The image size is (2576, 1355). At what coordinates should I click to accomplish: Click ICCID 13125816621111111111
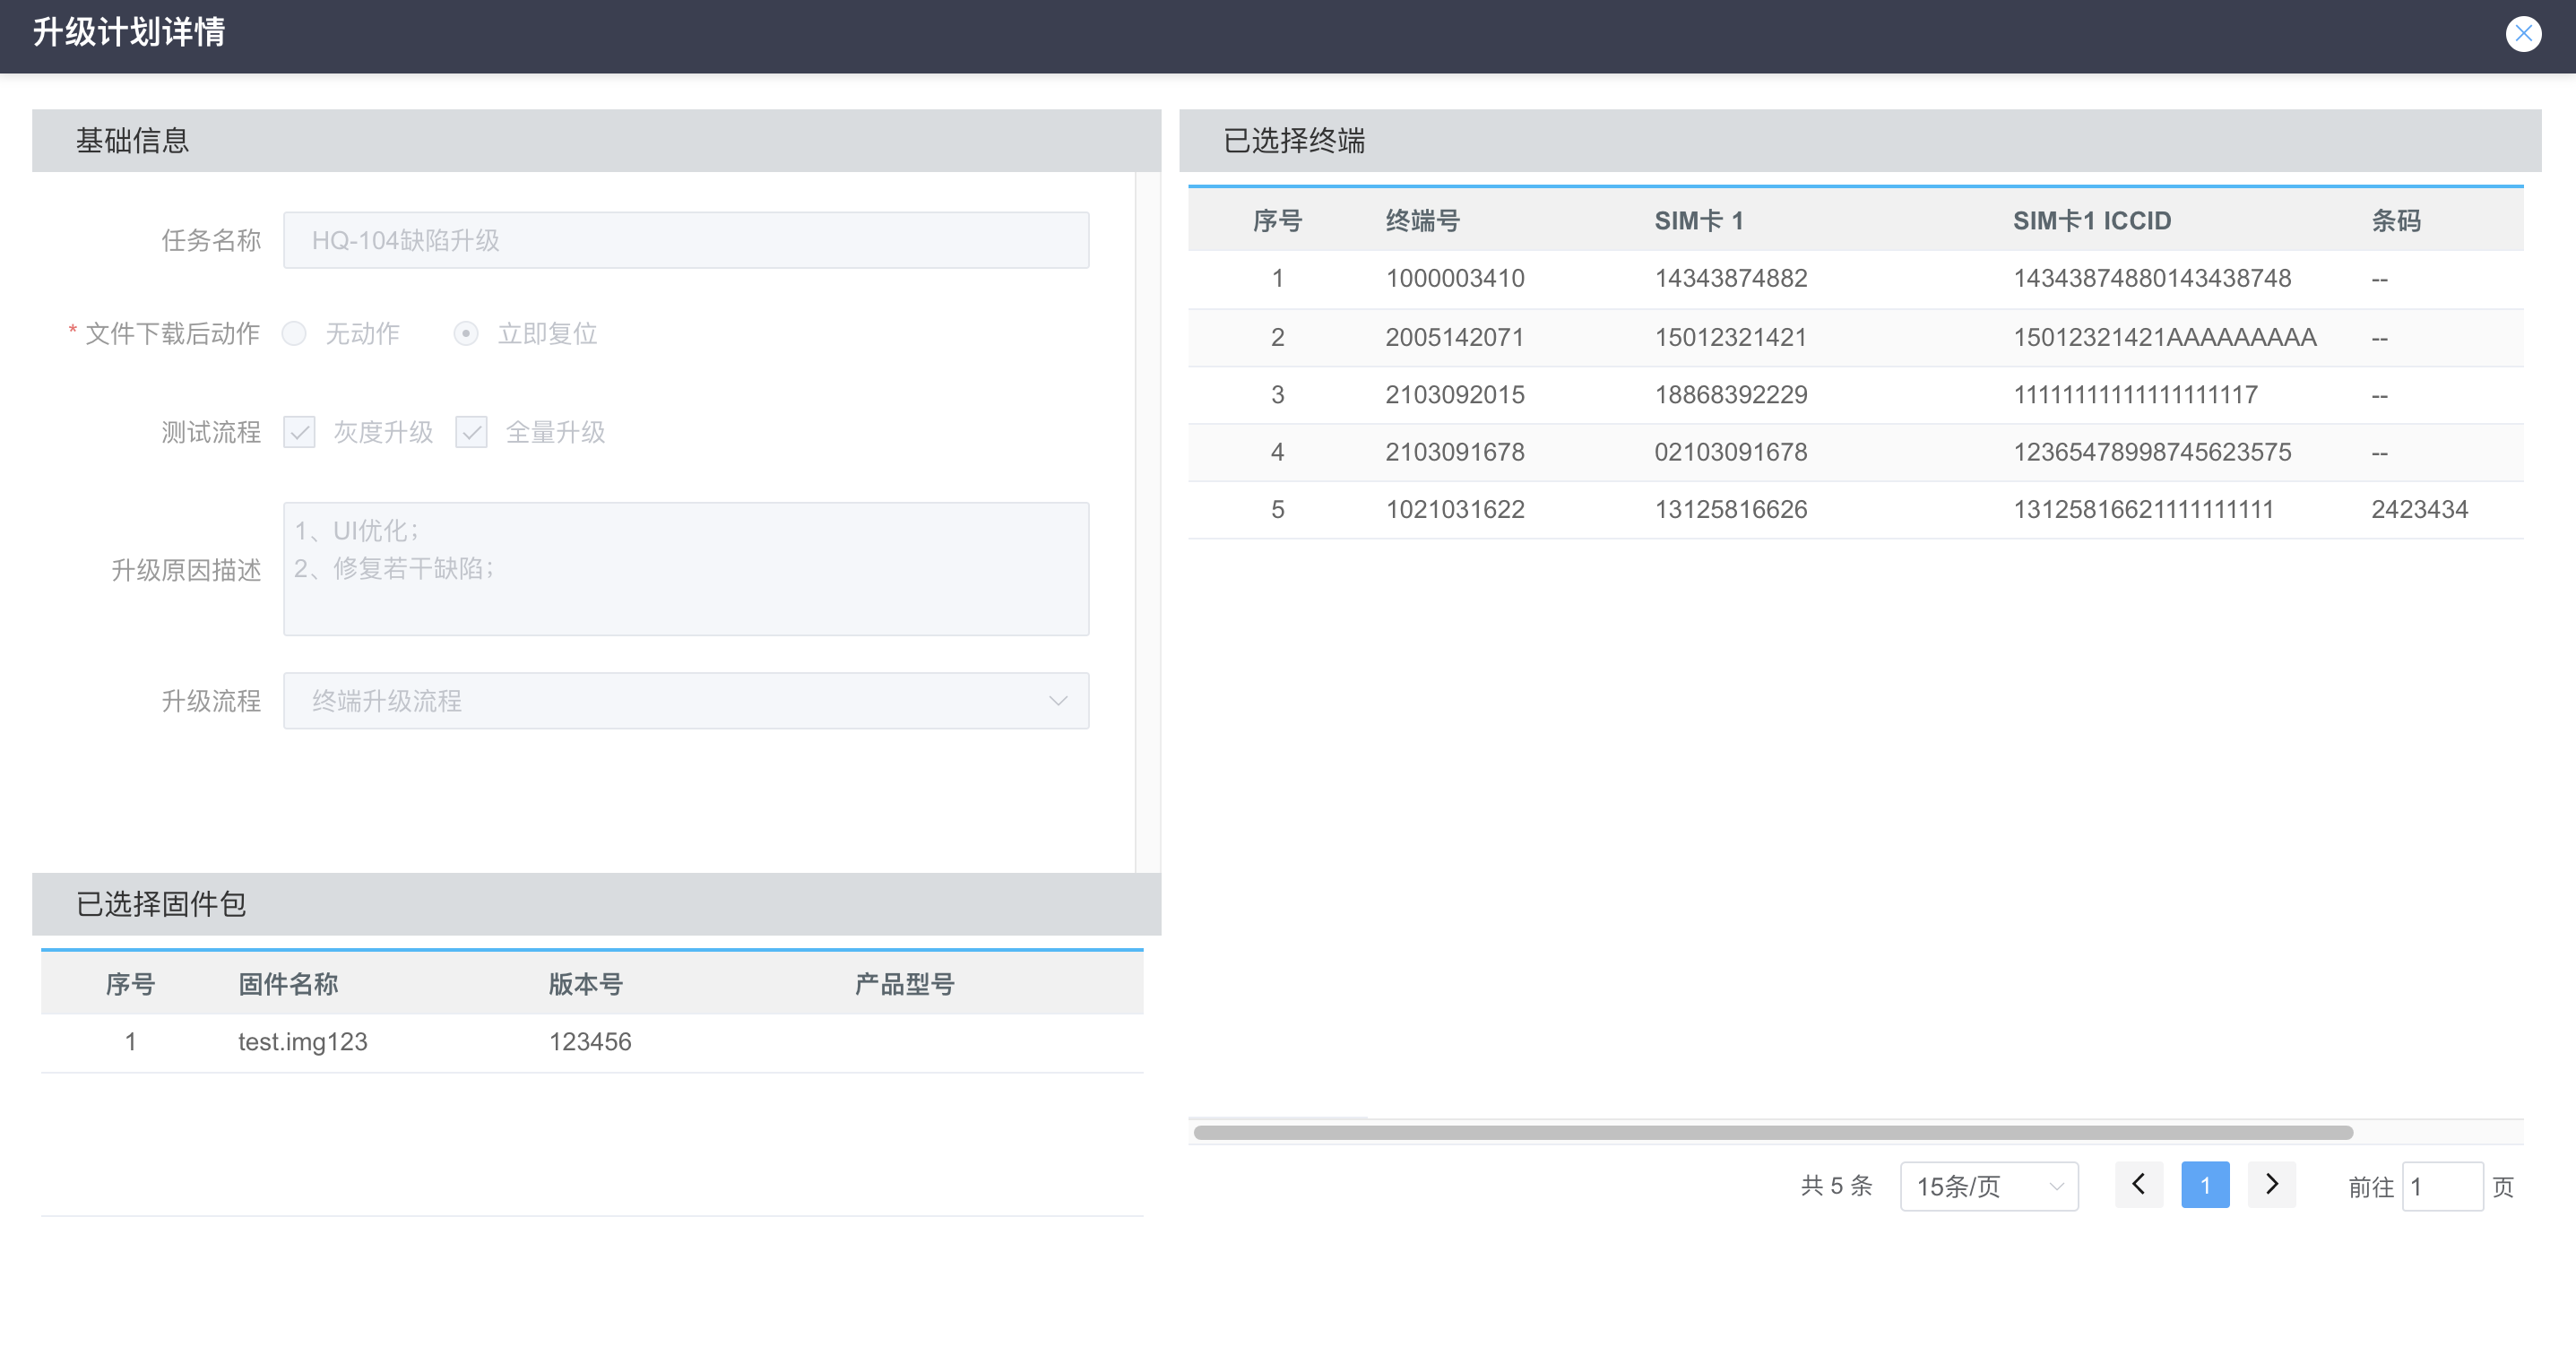2143,510
